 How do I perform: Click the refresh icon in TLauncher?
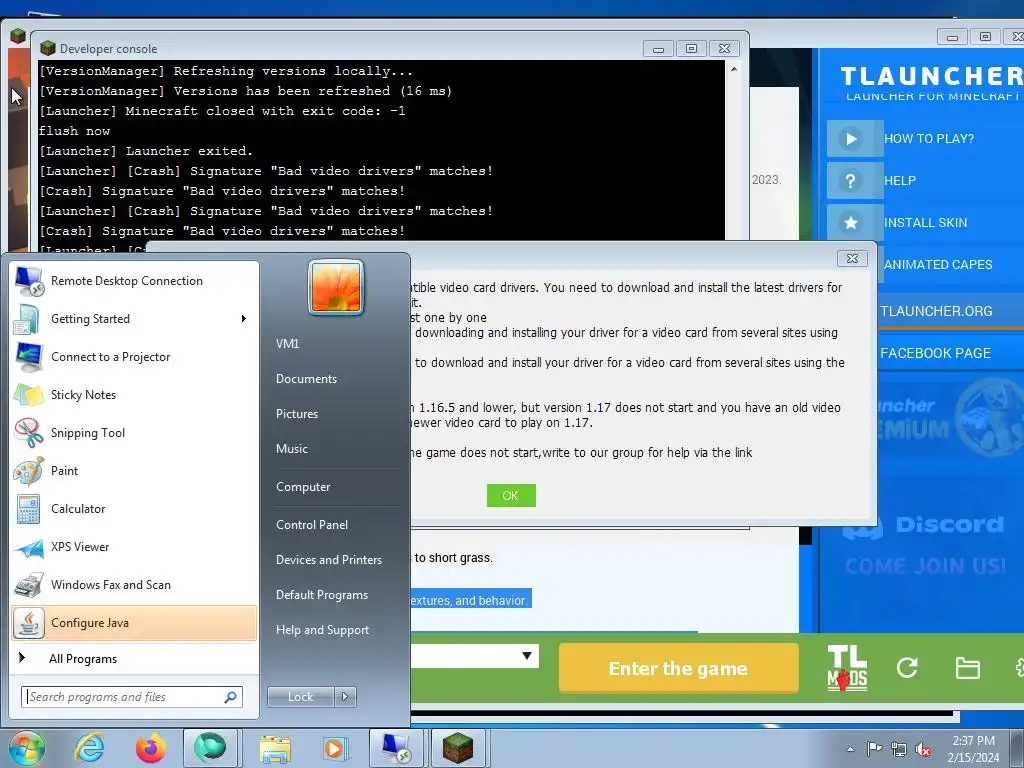pyautogui.click(x=907, y=667)
